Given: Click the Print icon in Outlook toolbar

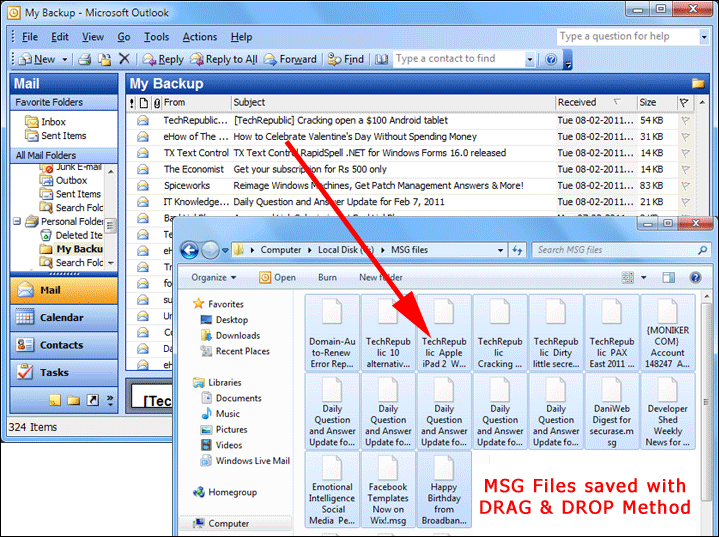Looking at the screenshot, I should (84, 59).
